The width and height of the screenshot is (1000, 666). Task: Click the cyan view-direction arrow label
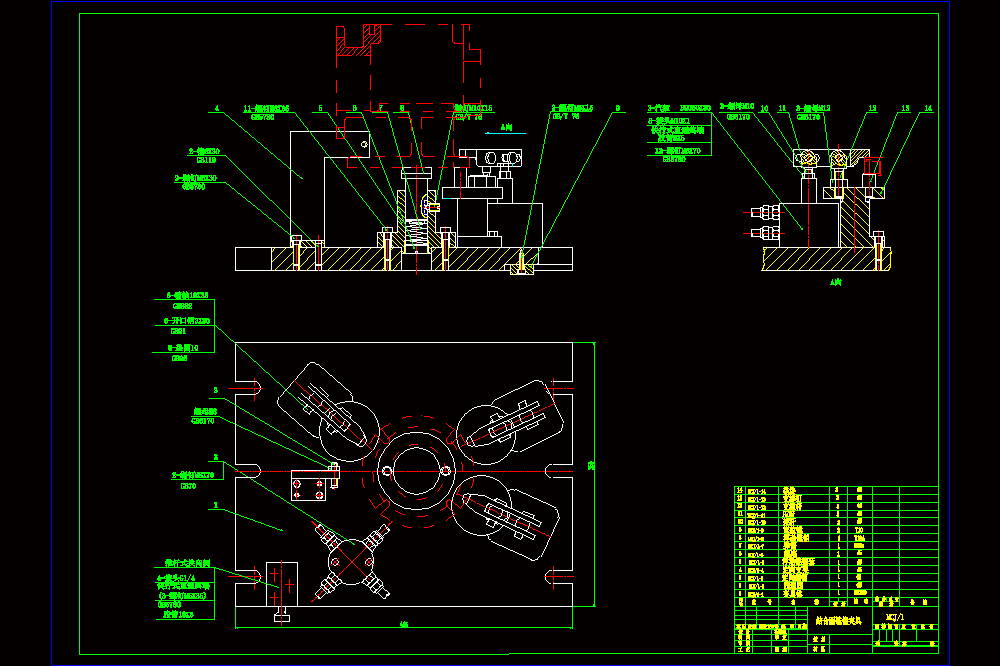pos(506,128)
